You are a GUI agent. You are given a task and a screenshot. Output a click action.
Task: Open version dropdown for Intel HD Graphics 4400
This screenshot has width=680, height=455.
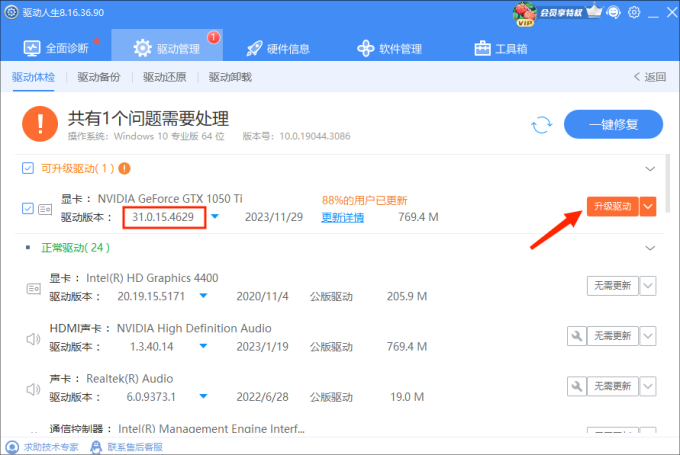coord(203,296)
